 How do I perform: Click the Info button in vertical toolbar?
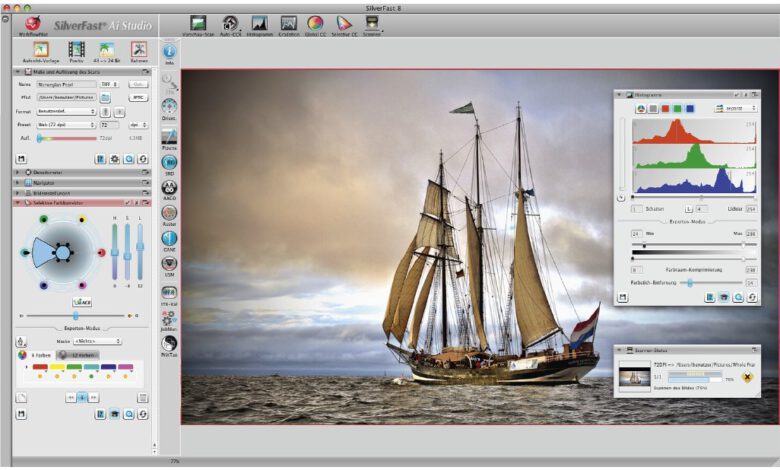(169, 50)
